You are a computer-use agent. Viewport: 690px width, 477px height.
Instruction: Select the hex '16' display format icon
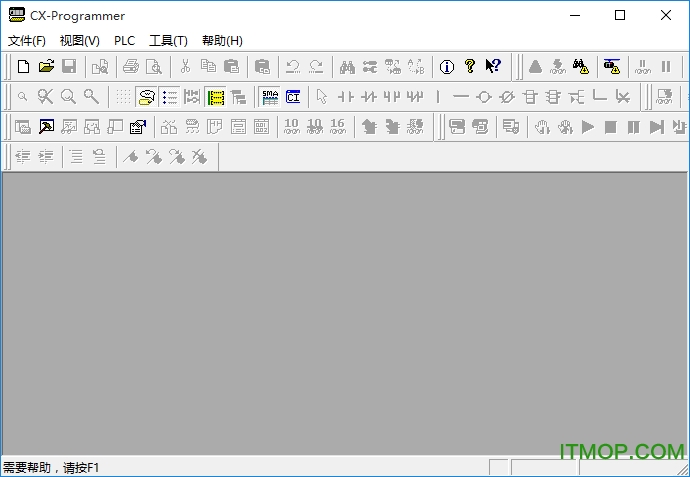(x=338, y=127)
